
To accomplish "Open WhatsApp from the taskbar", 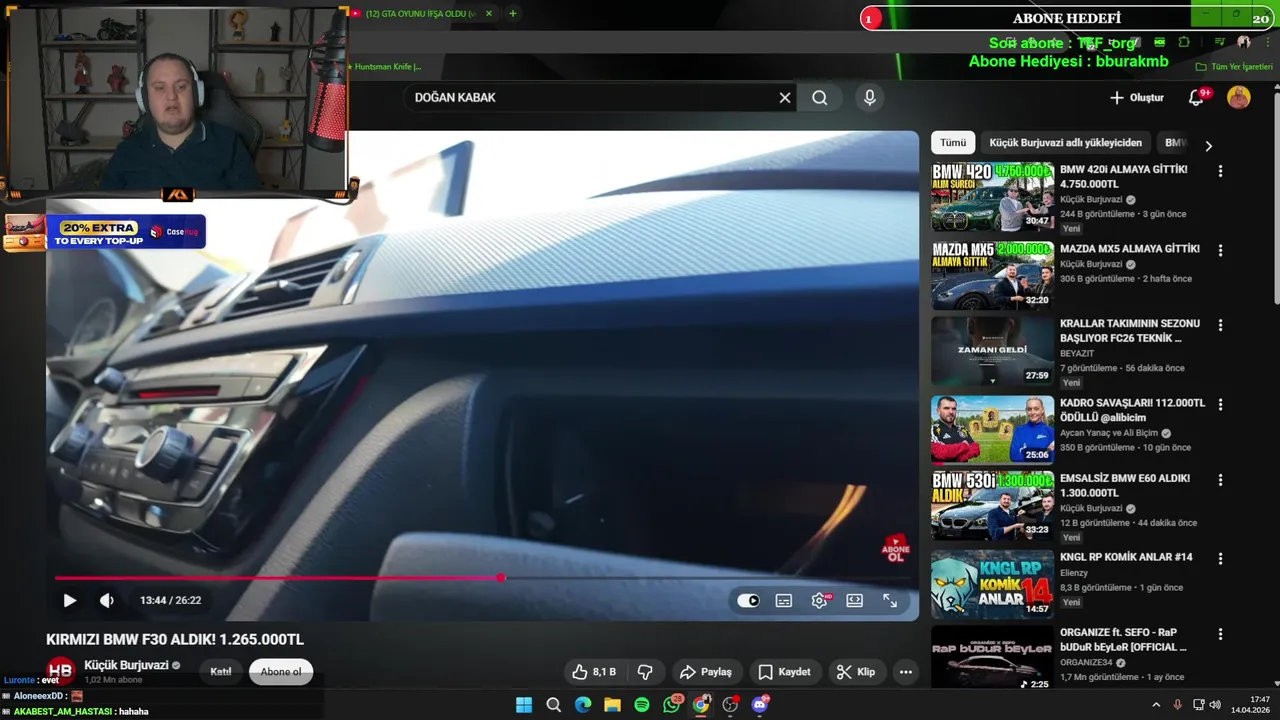I will [671, 705].
